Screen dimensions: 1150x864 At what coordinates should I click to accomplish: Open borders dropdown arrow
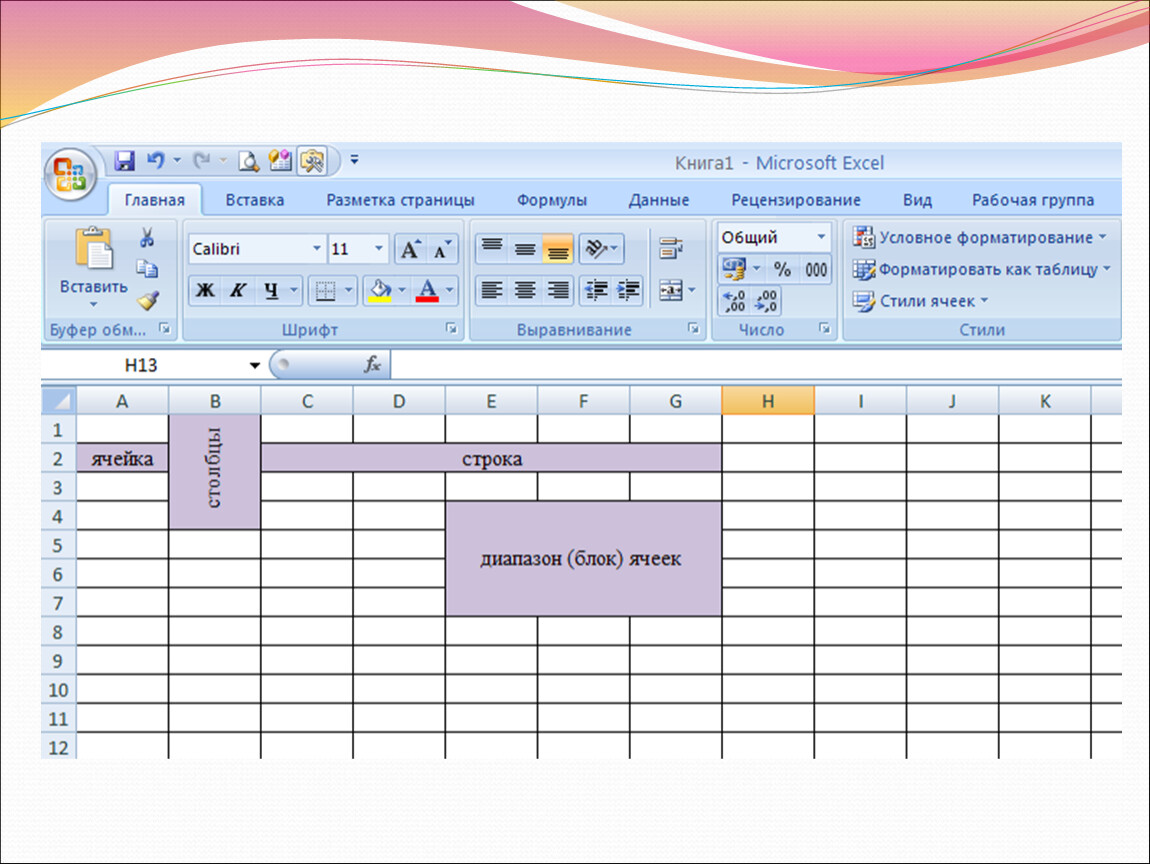tap(348, 290)
